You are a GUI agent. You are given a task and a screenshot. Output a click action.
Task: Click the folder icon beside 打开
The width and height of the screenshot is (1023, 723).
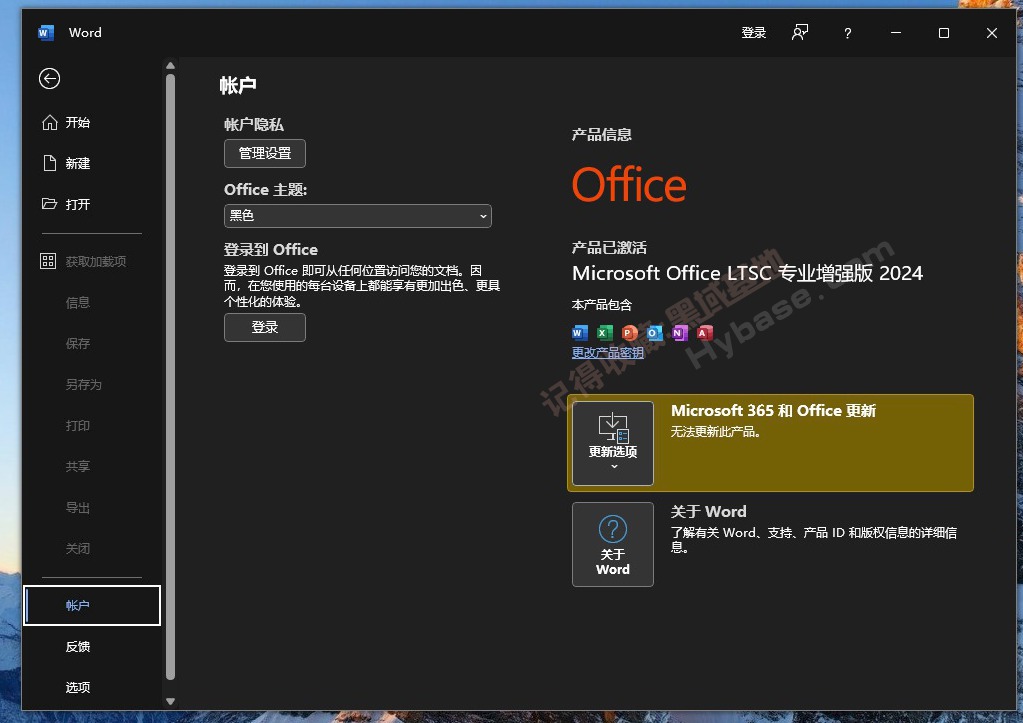[x=50, y=204]
